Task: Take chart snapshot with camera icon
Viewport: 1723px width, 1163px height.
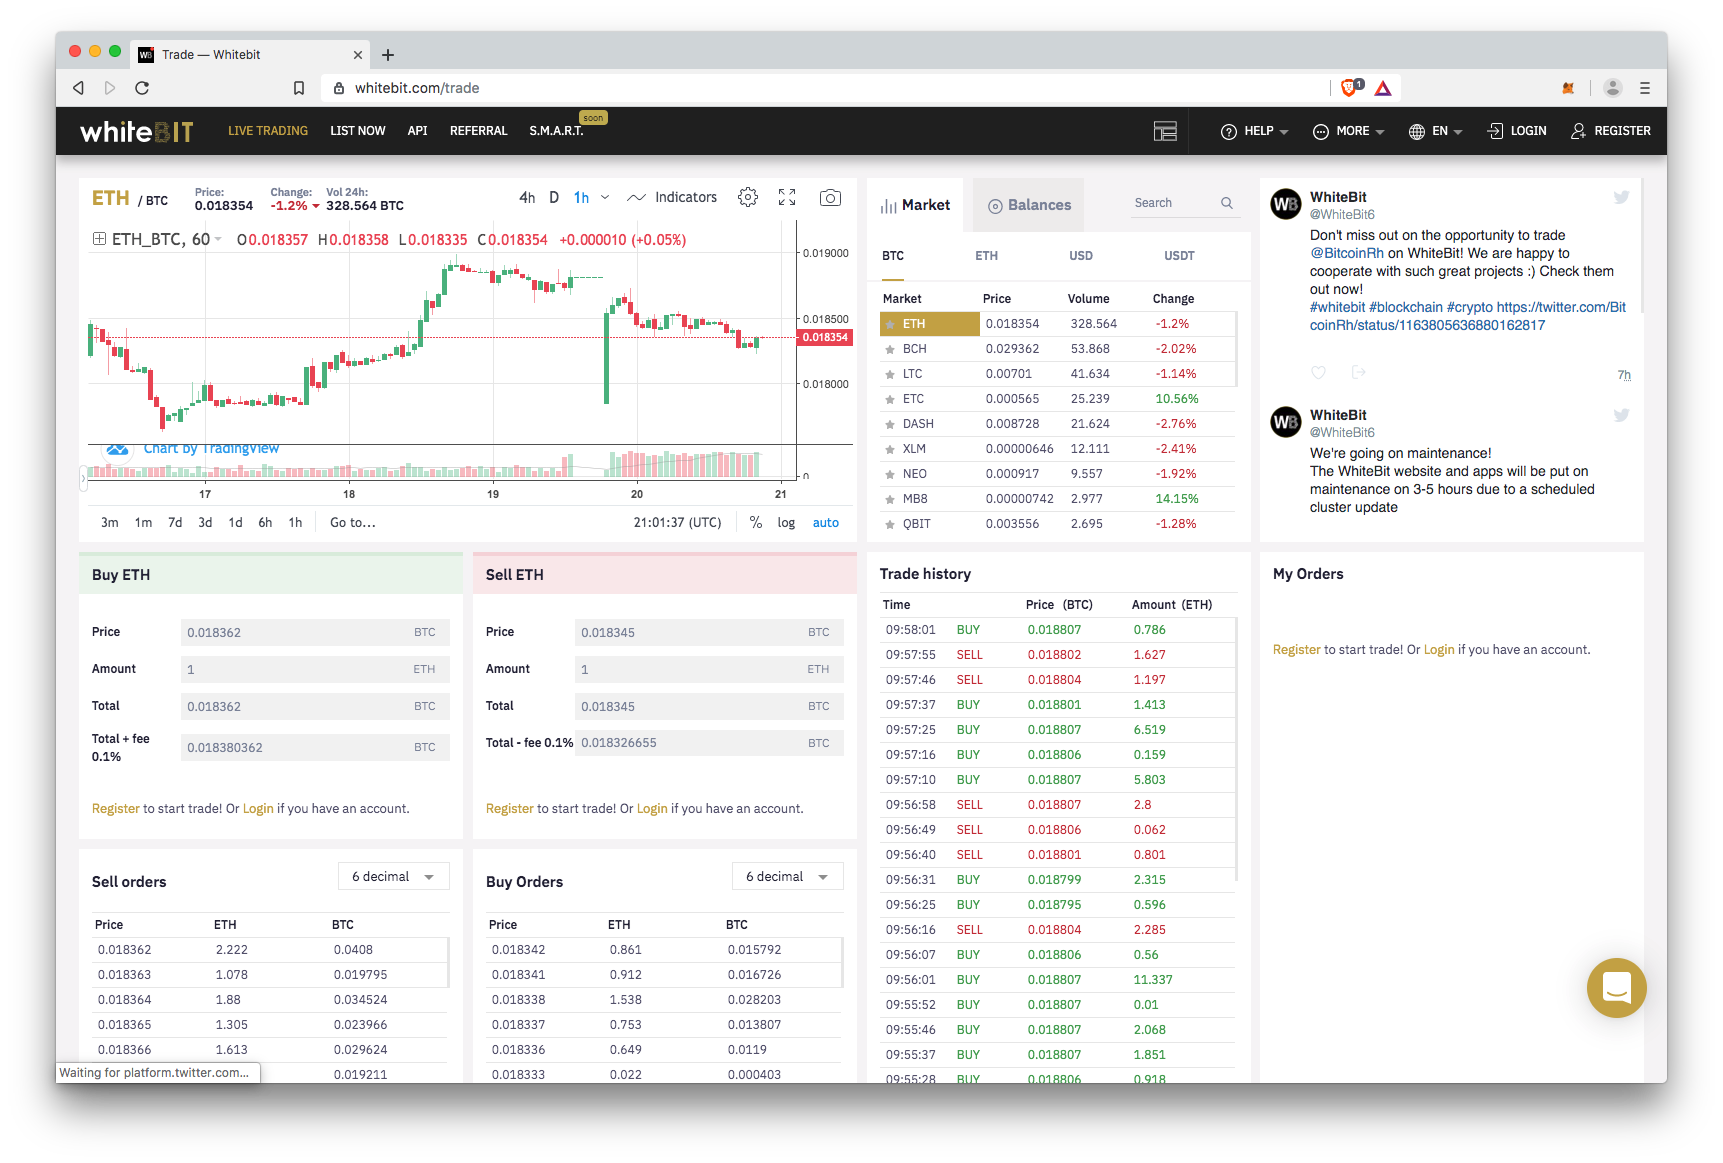Action: pyautogui.click(x=830, y=197)
